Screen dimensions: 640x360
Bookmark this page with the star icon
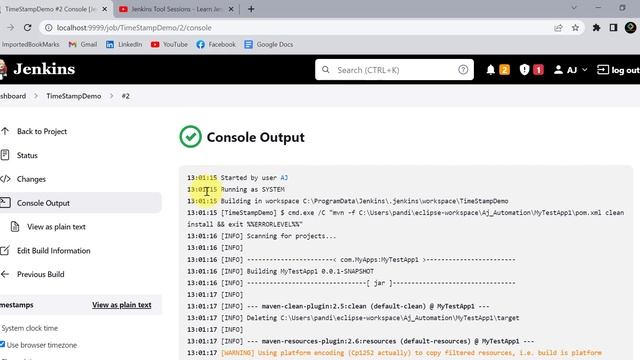(x=575, y=28)
